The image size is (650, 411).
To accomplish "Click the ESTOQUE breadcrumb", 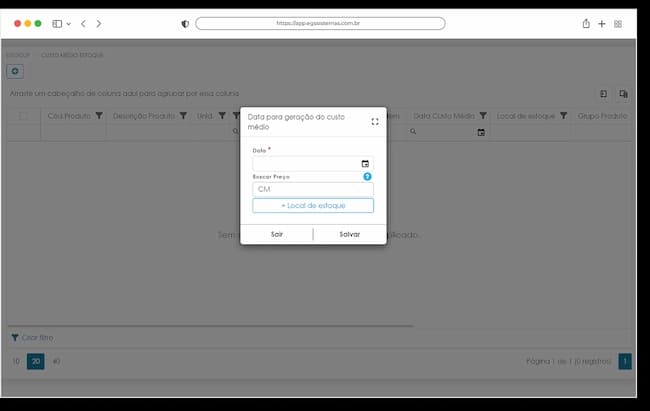I will (x=18, y=55).
